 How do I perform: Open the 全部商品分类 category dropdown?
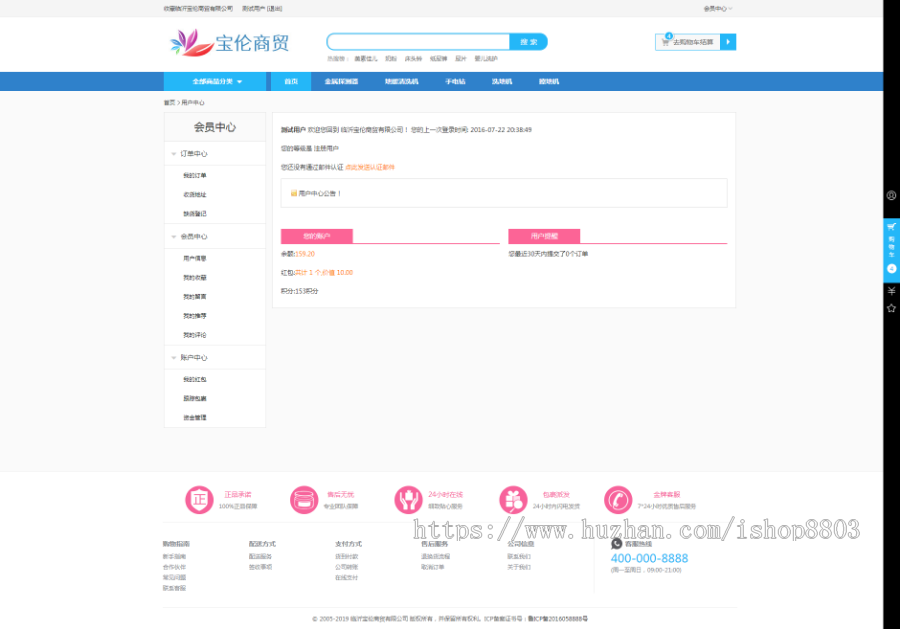pyautogui.click(x=215, y=81)
